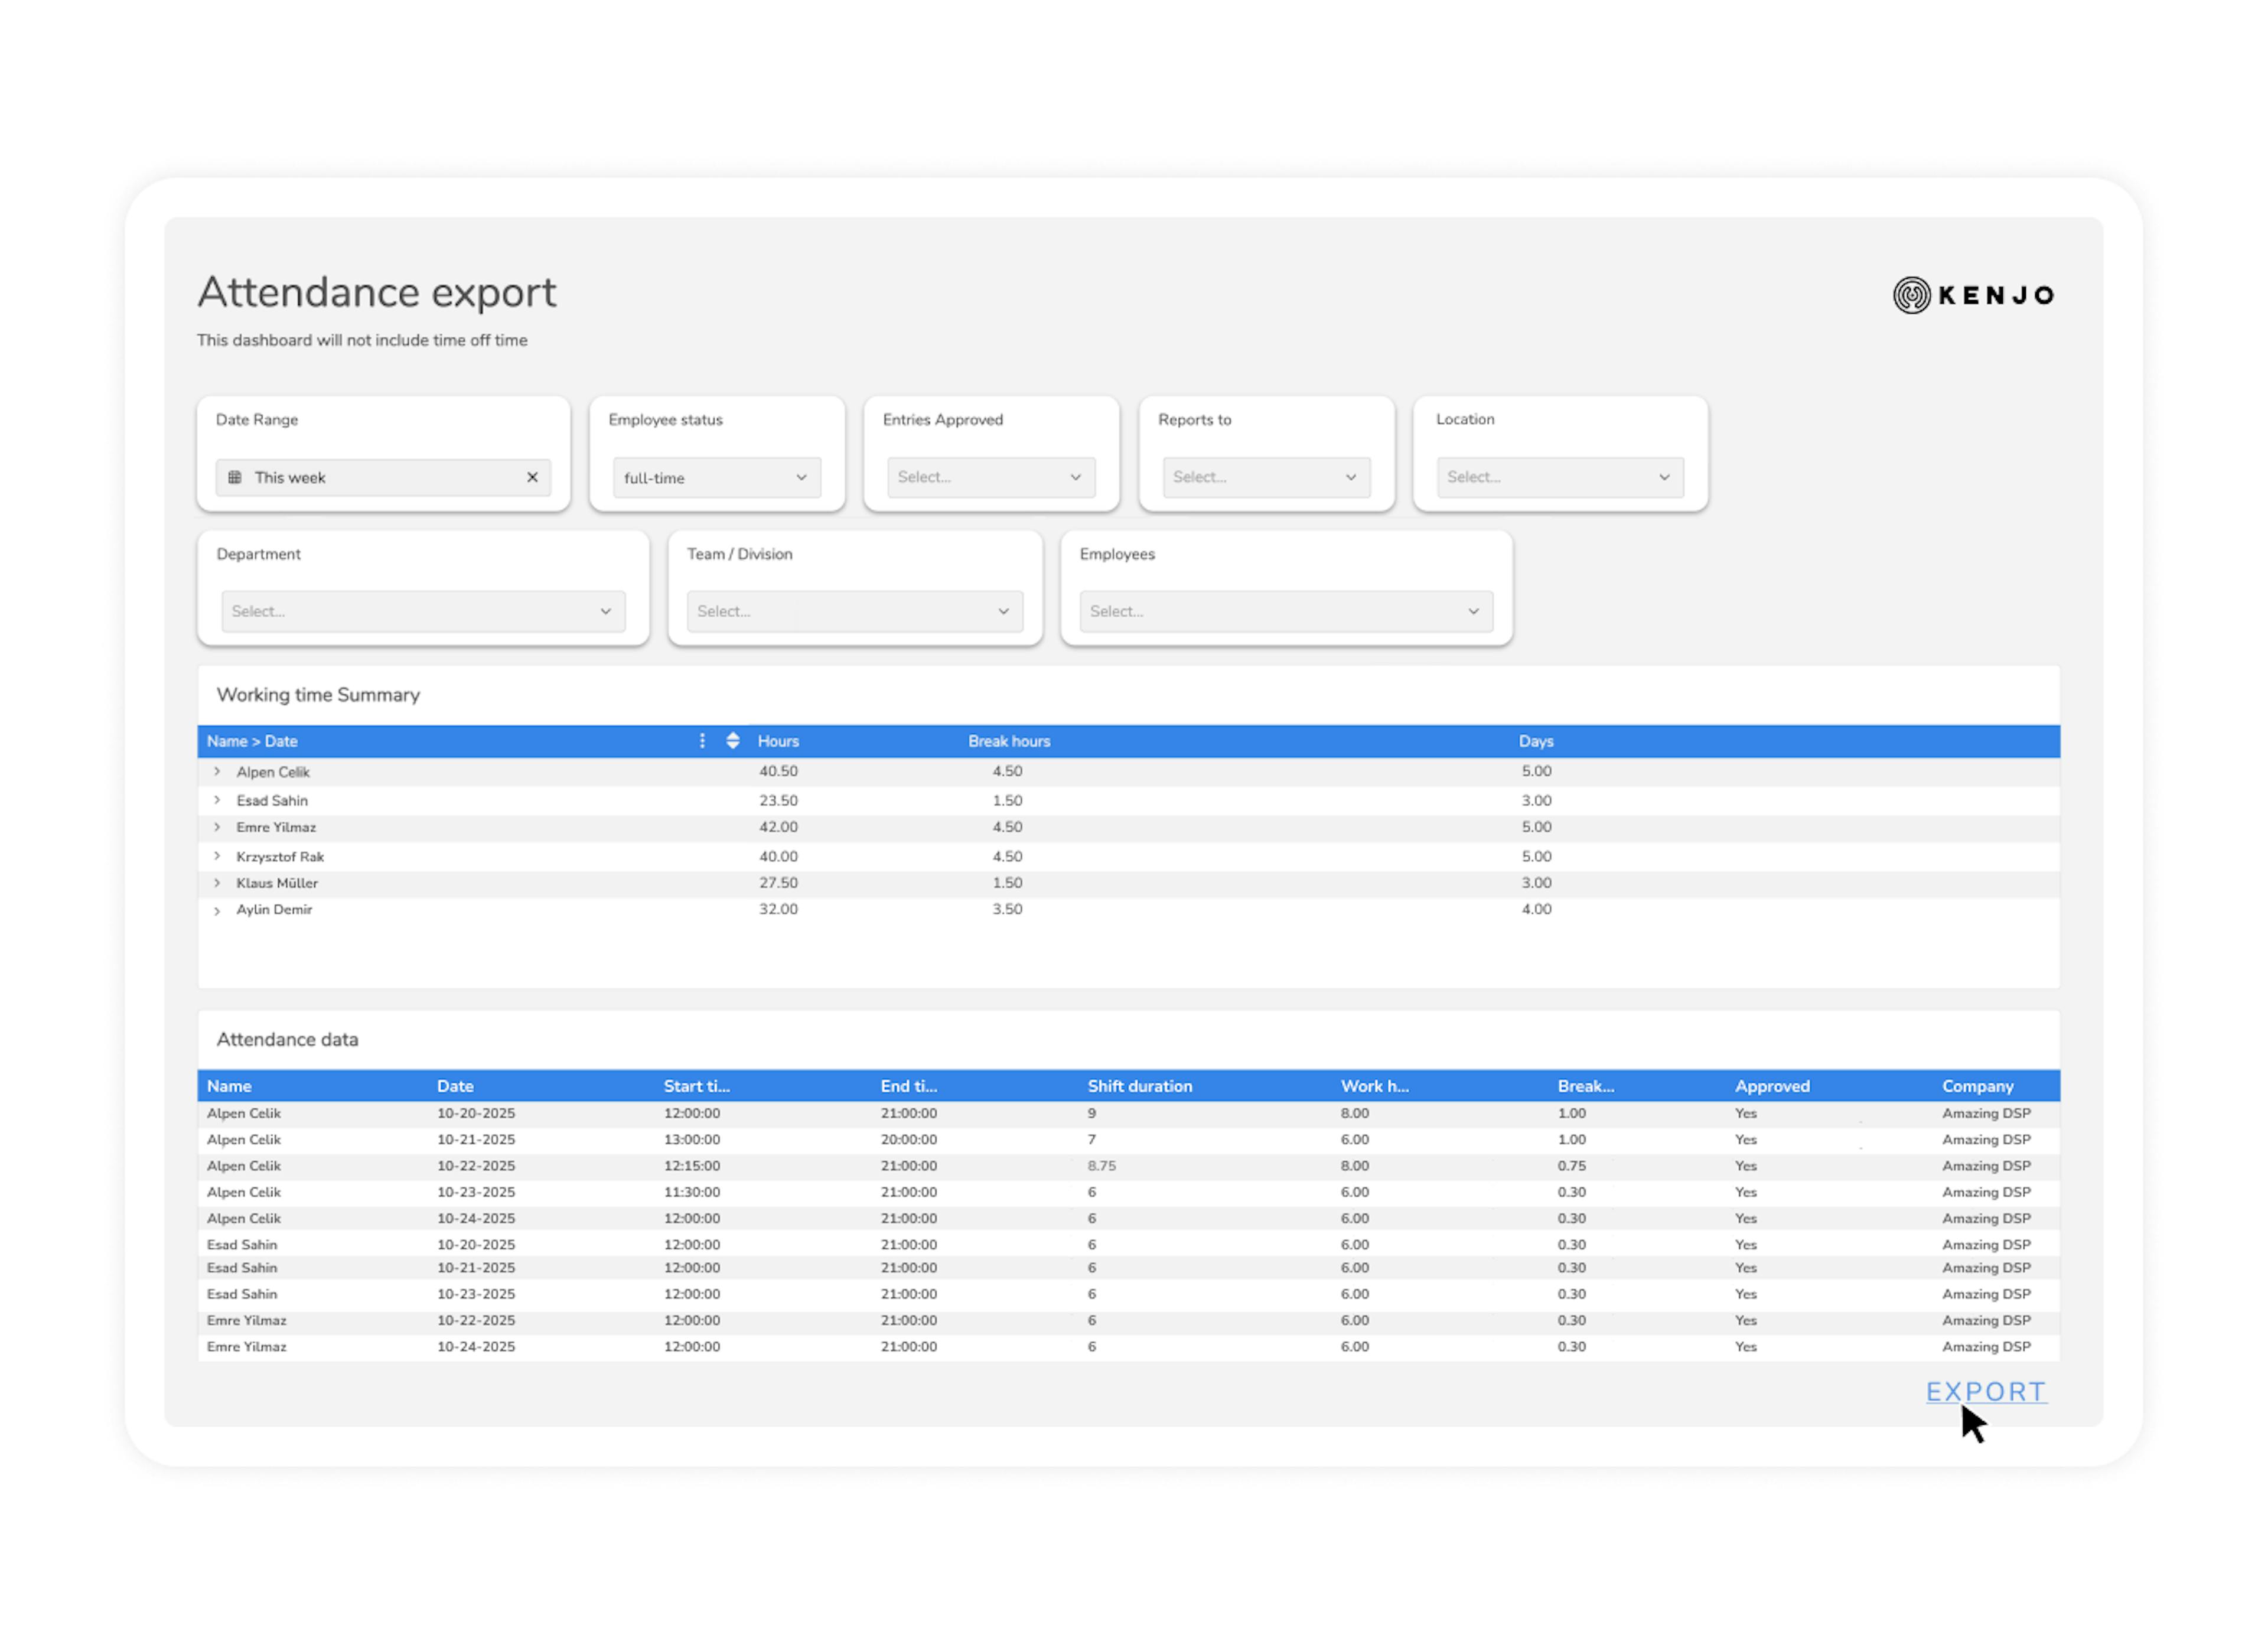Open the Entries Approved dropdown
Image resolution: width=2268 pixels, height=1644 pixels.
tap(990, 477)
